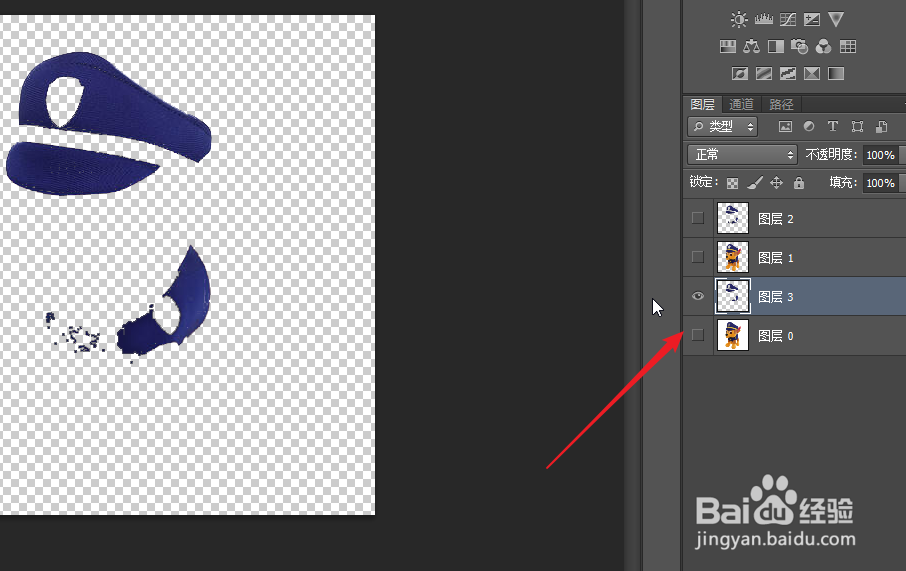Select layer named 图层 2
Image resolution: width=906 pixels, height=571 pixels.
[776, 219]
